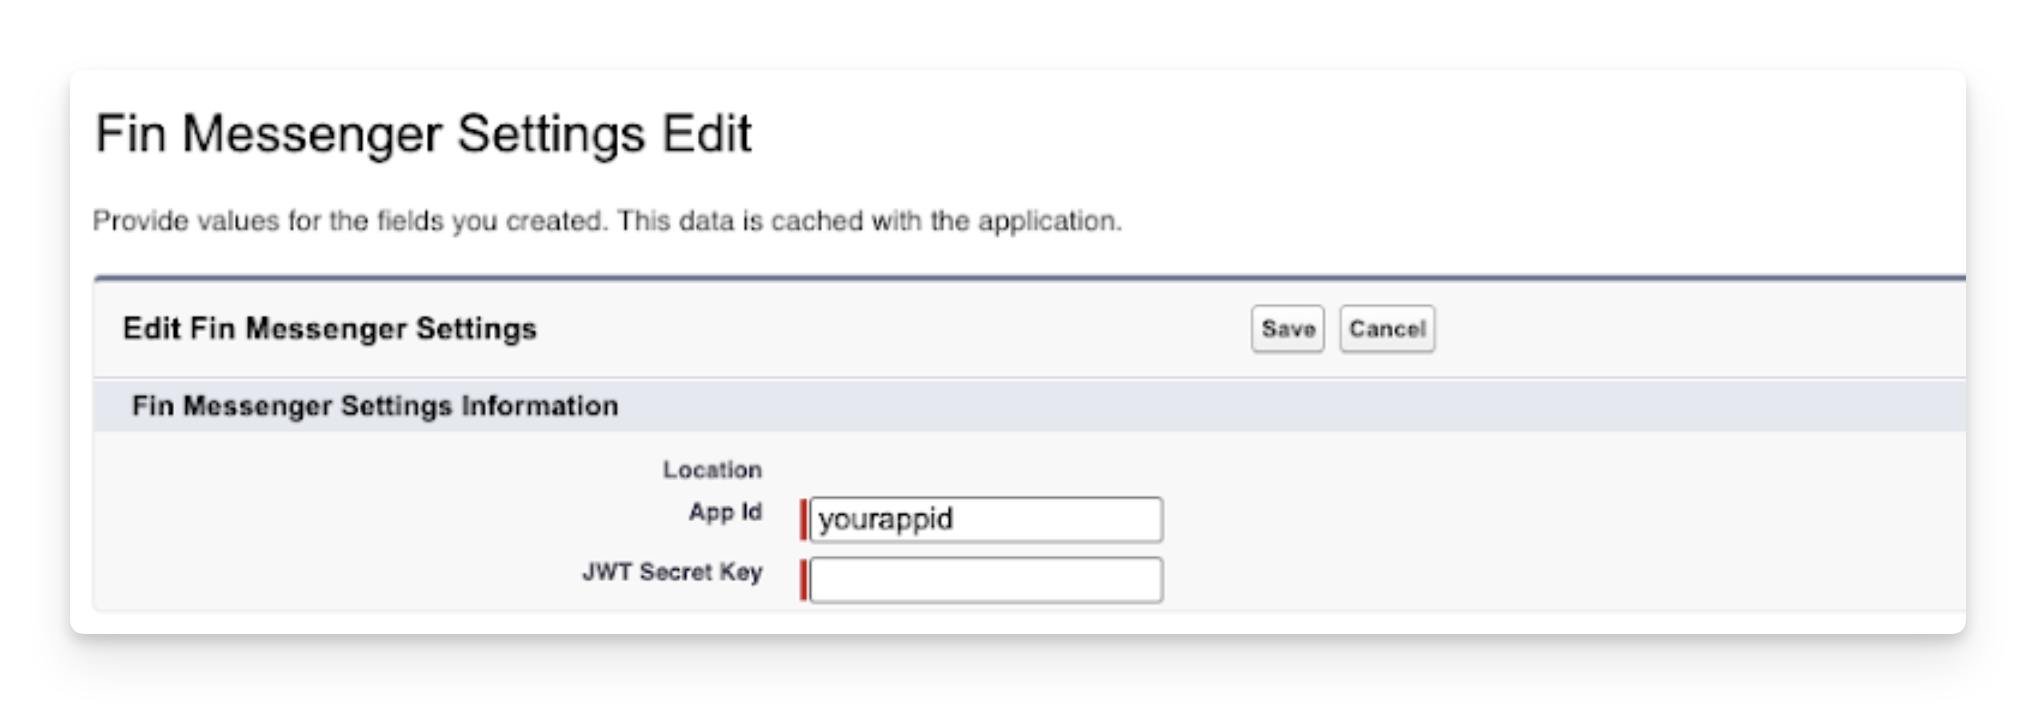Select the App Id field label
The width and height of the screenshot is (2036, 704).
[x=725, y=512]
